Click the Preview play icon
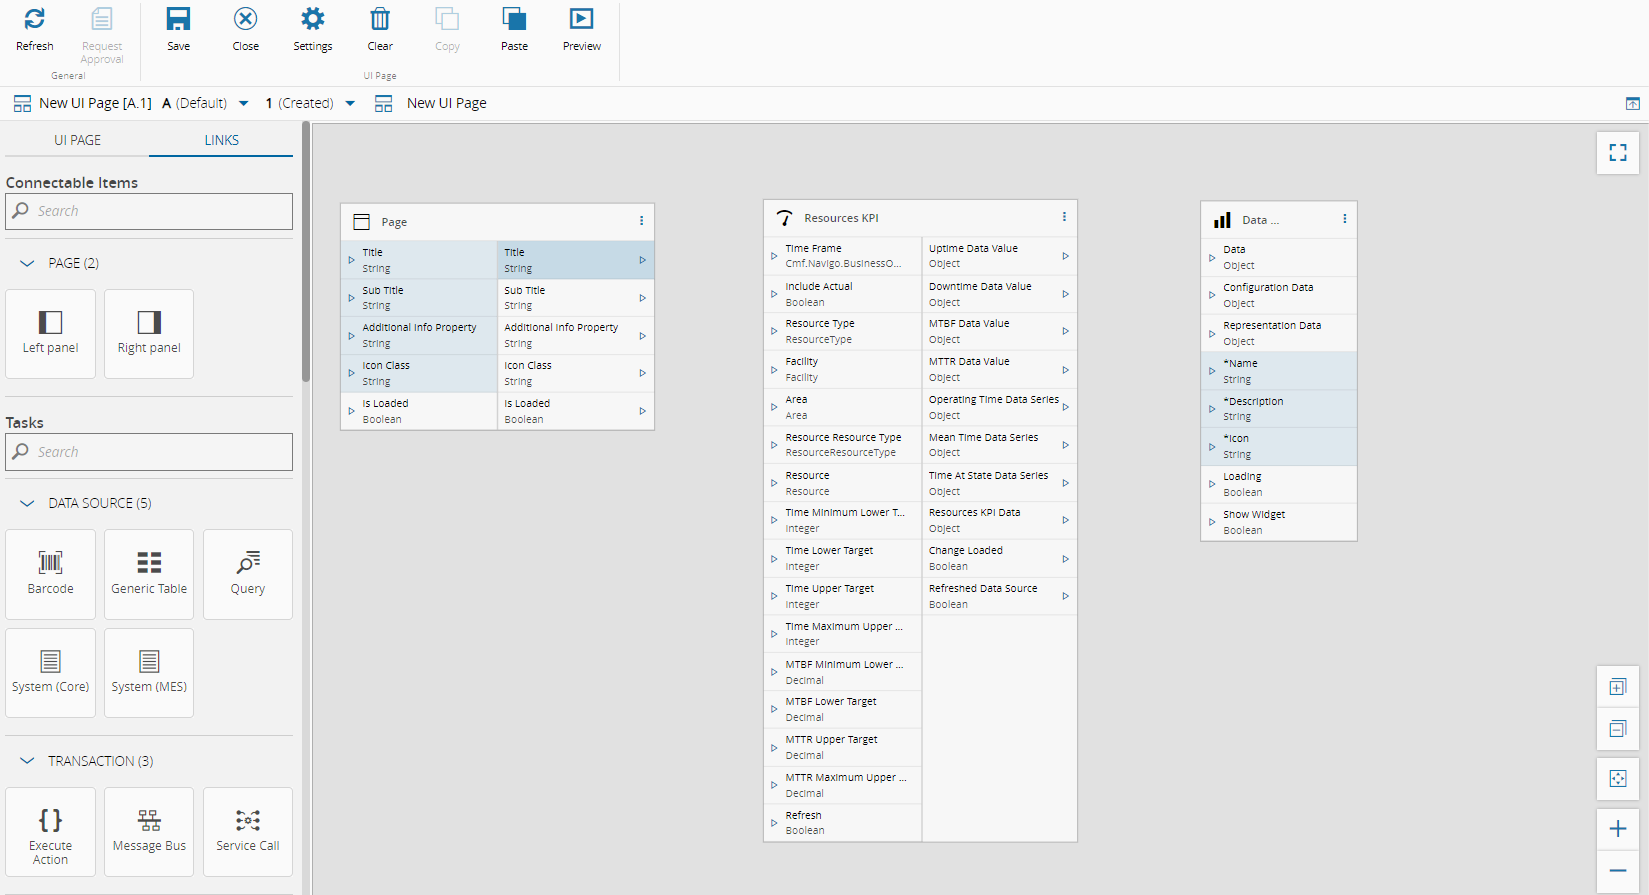The height and width of the screenshot is (895, 1649). tap(581, 20)
